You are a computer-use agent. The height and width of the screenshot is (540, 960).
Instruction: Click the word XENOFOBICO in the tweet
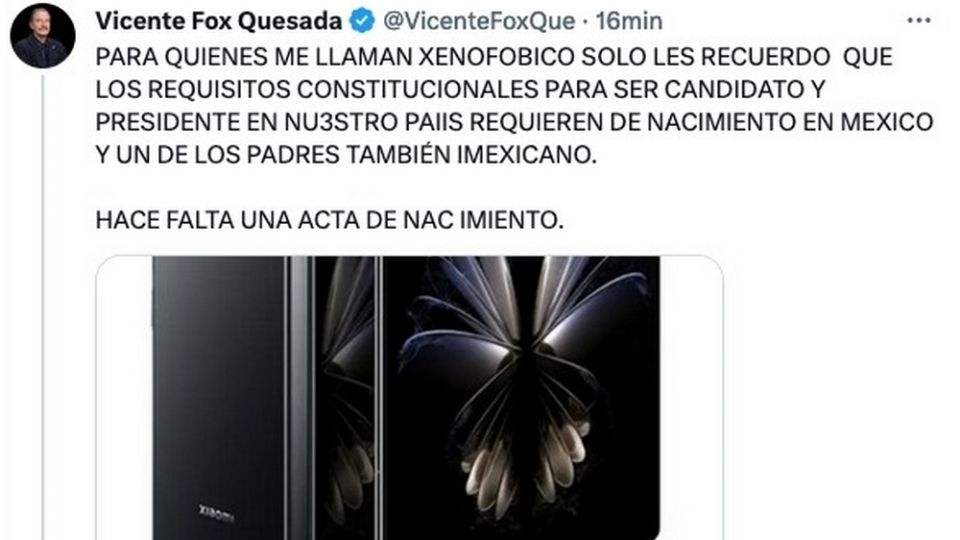(x=497, y=57)
